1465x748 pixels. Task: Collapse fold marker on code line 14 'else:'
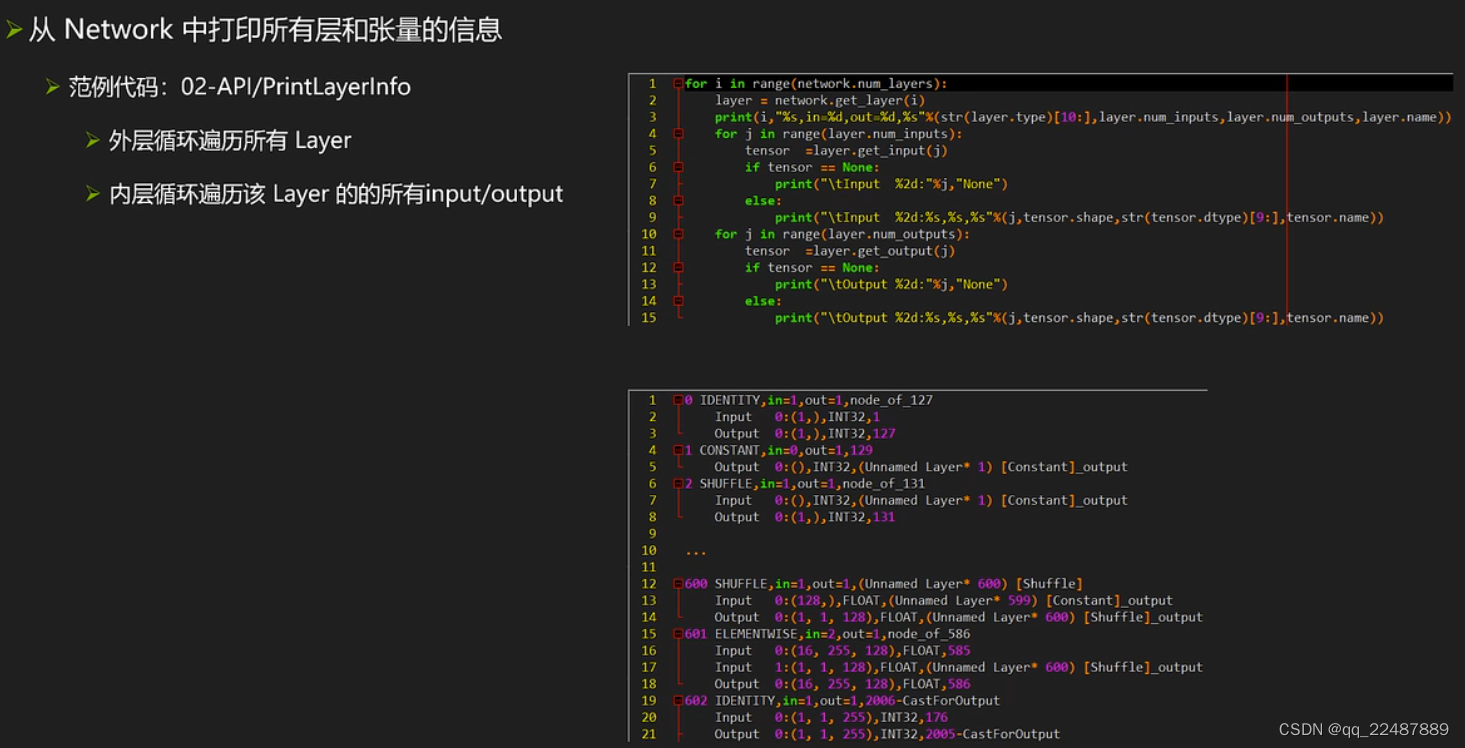[x=678, y=301]
